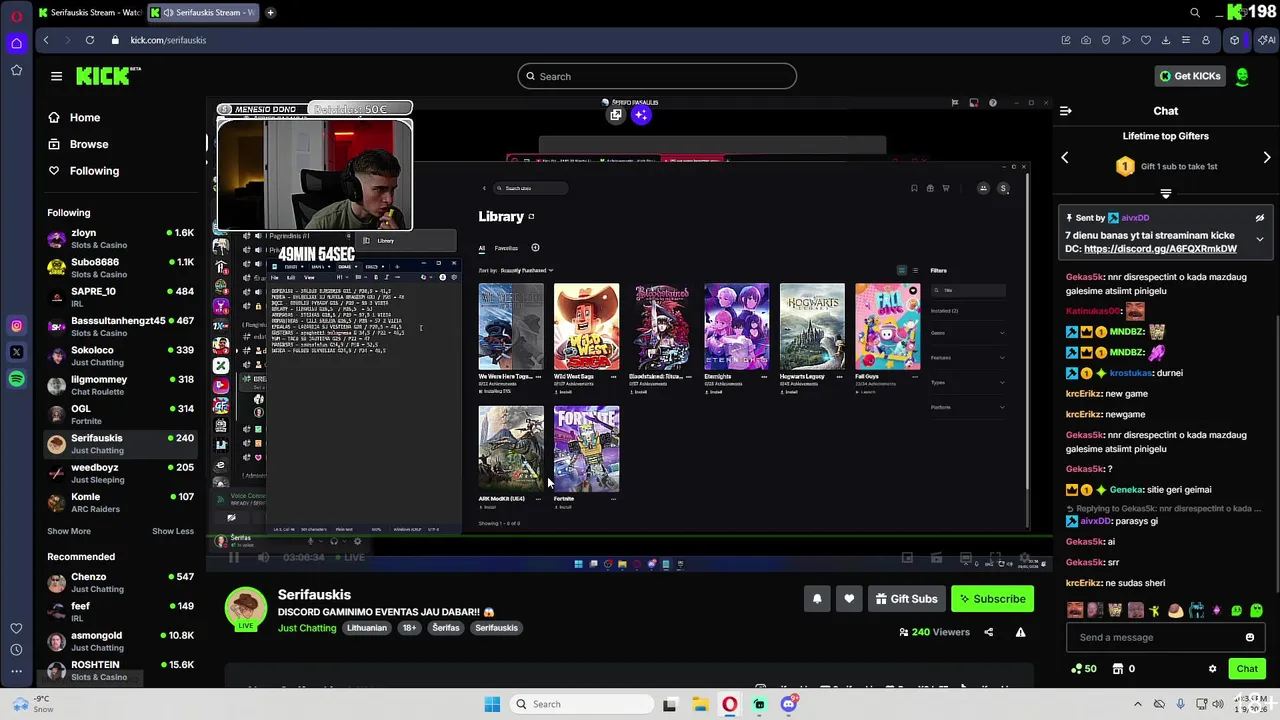The image size is (1280, 720).
Task: Focus the Kick search field
Action: [x=657, y=76]
